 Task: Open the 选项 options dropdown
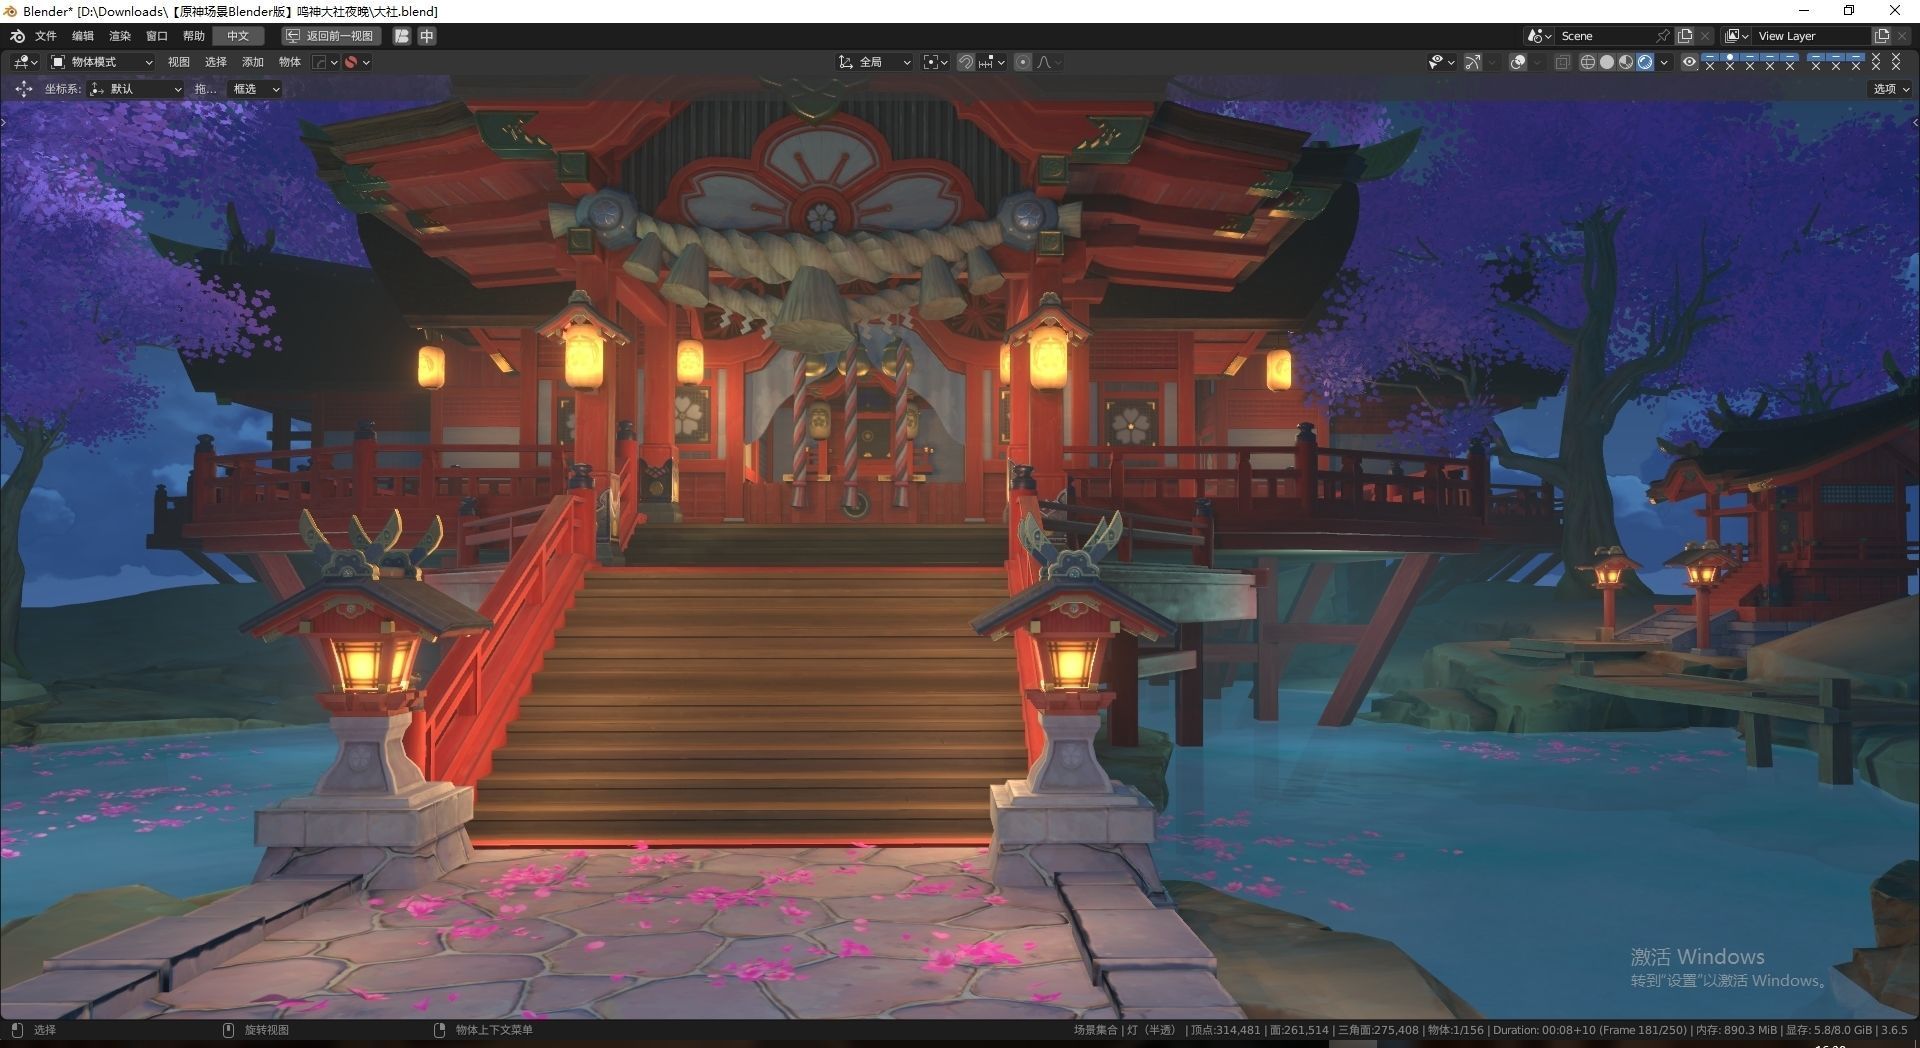point(1891,89)
